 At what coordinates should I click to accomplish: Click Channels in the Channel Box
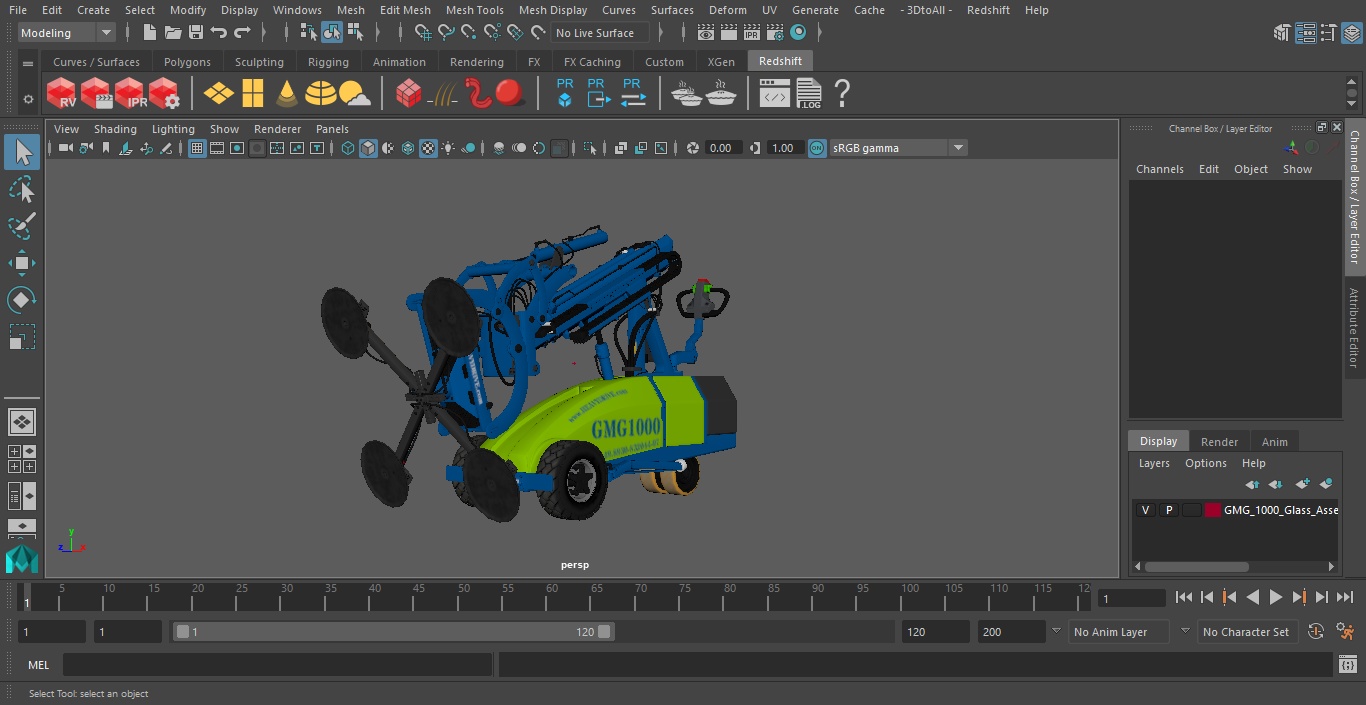click(1159, 169)
